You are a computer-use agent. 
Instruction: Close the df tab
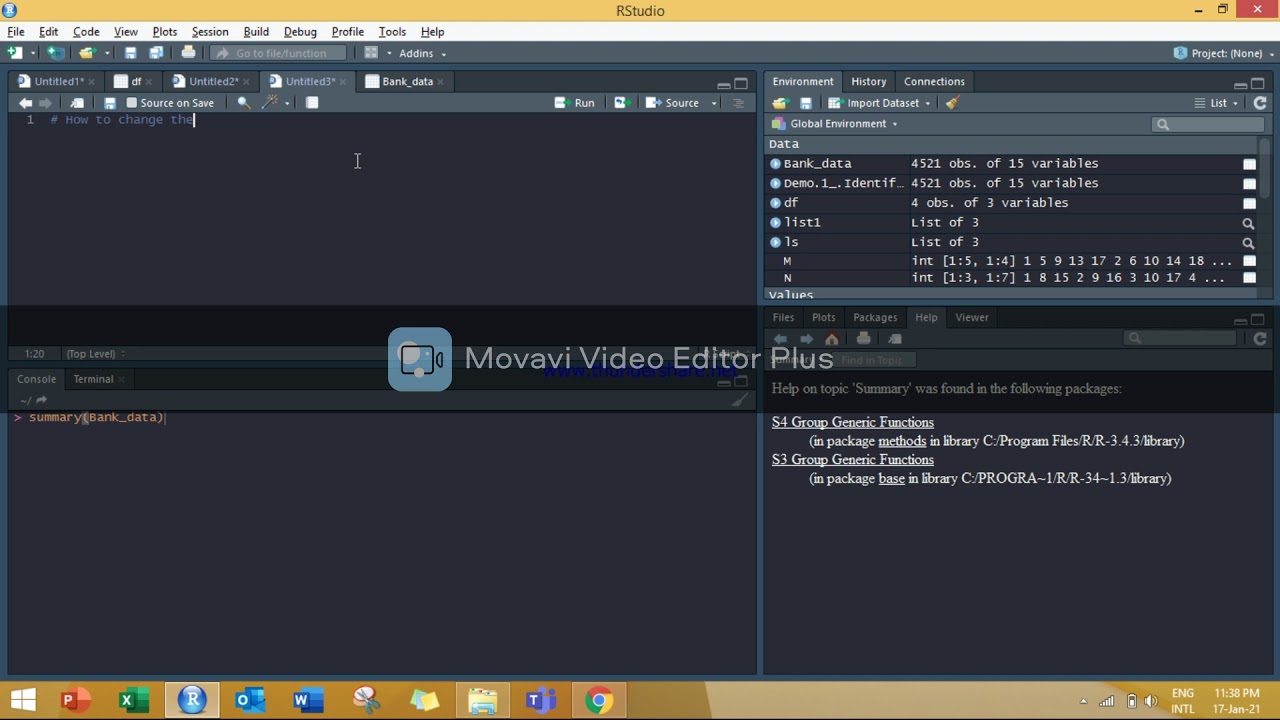(x=149, y=82)
